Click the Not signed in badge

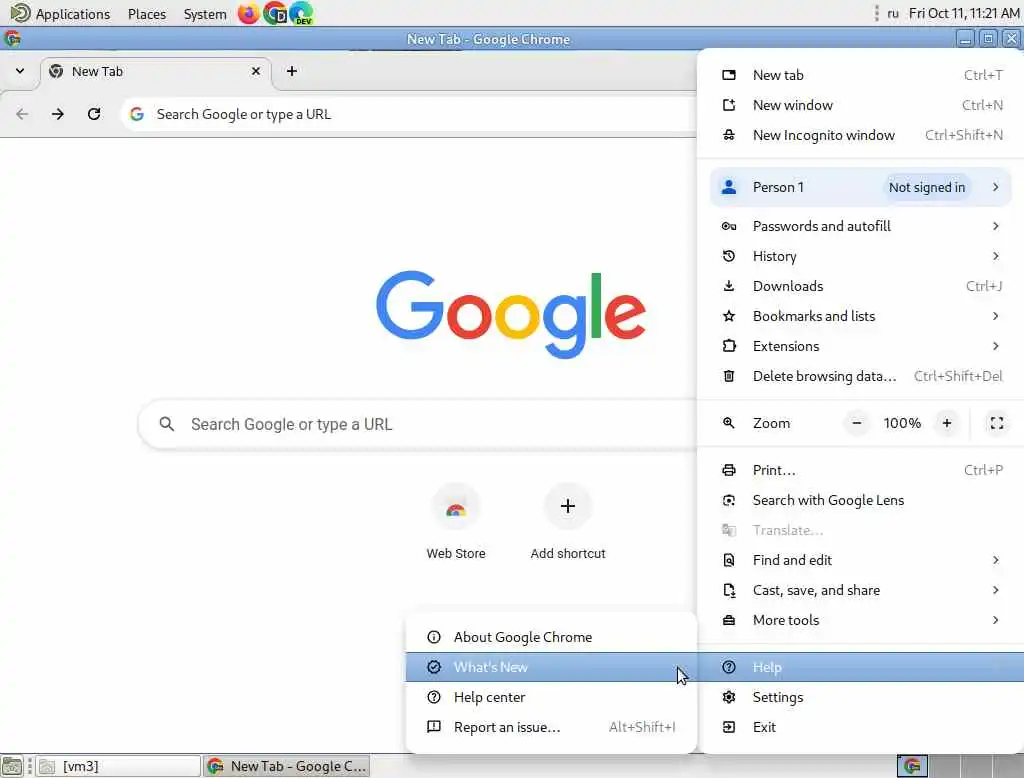tap(927, 187)
